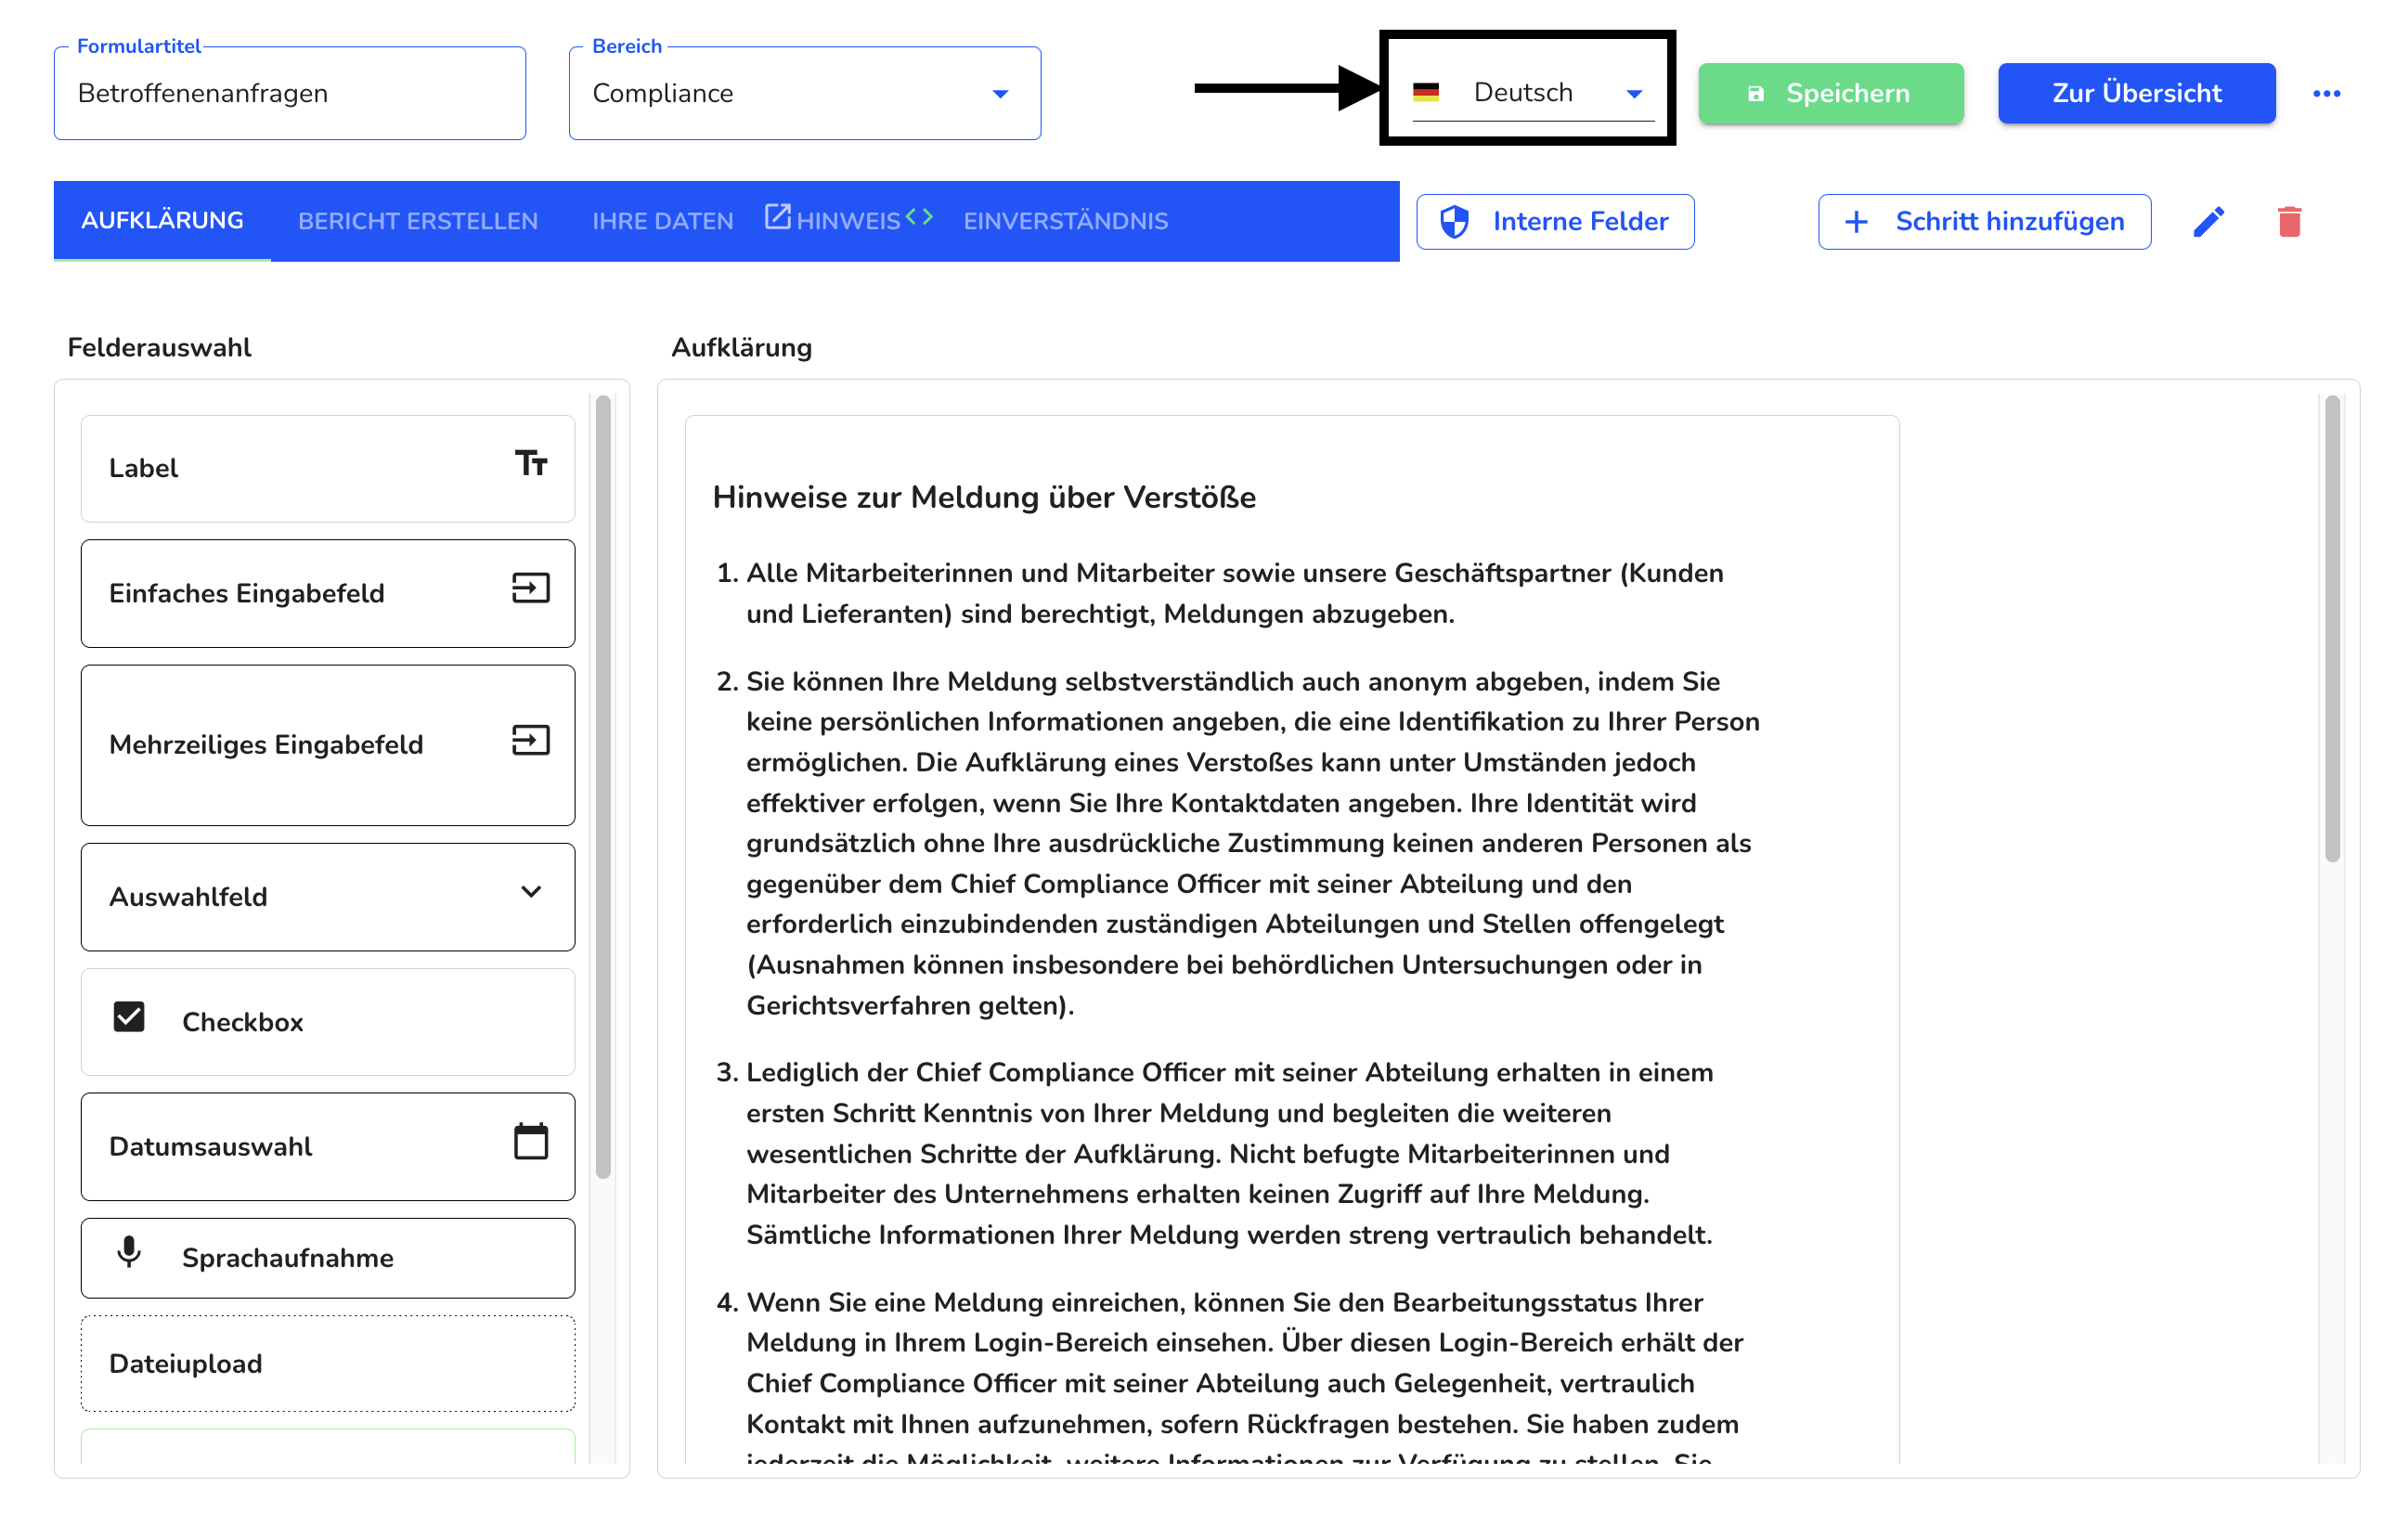Expand the Auswahlfeld chevron

pos(531,891)
